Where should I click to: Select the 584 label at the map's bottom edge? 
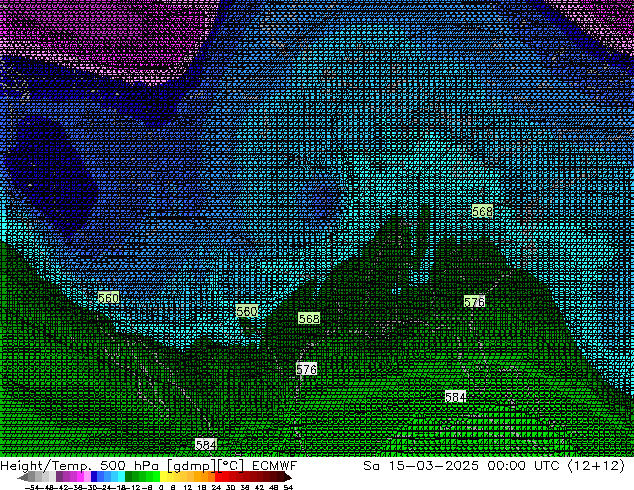(206, 445)
